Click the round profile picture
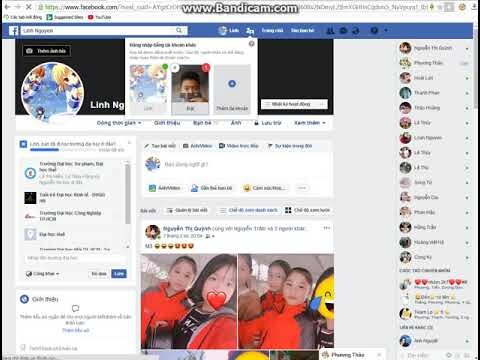 [52, 93]
